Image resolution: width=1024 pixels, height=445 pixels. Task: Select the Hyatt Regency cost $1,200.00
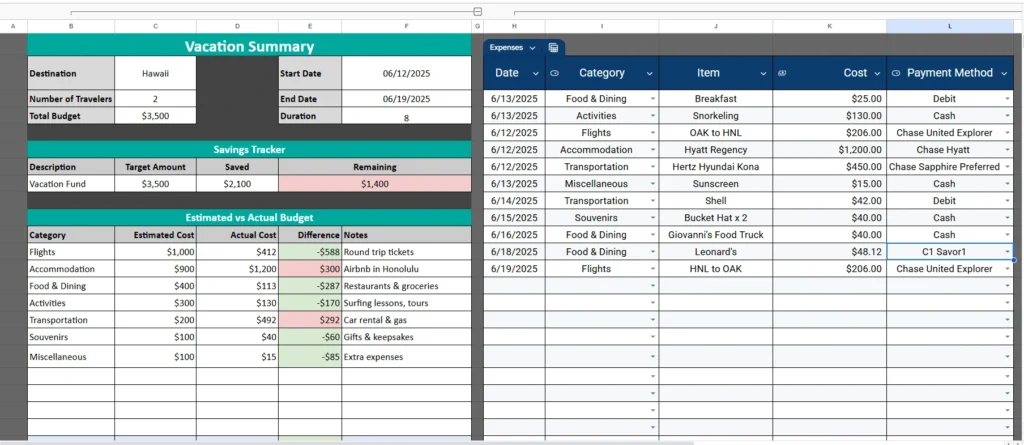point(829,150)
